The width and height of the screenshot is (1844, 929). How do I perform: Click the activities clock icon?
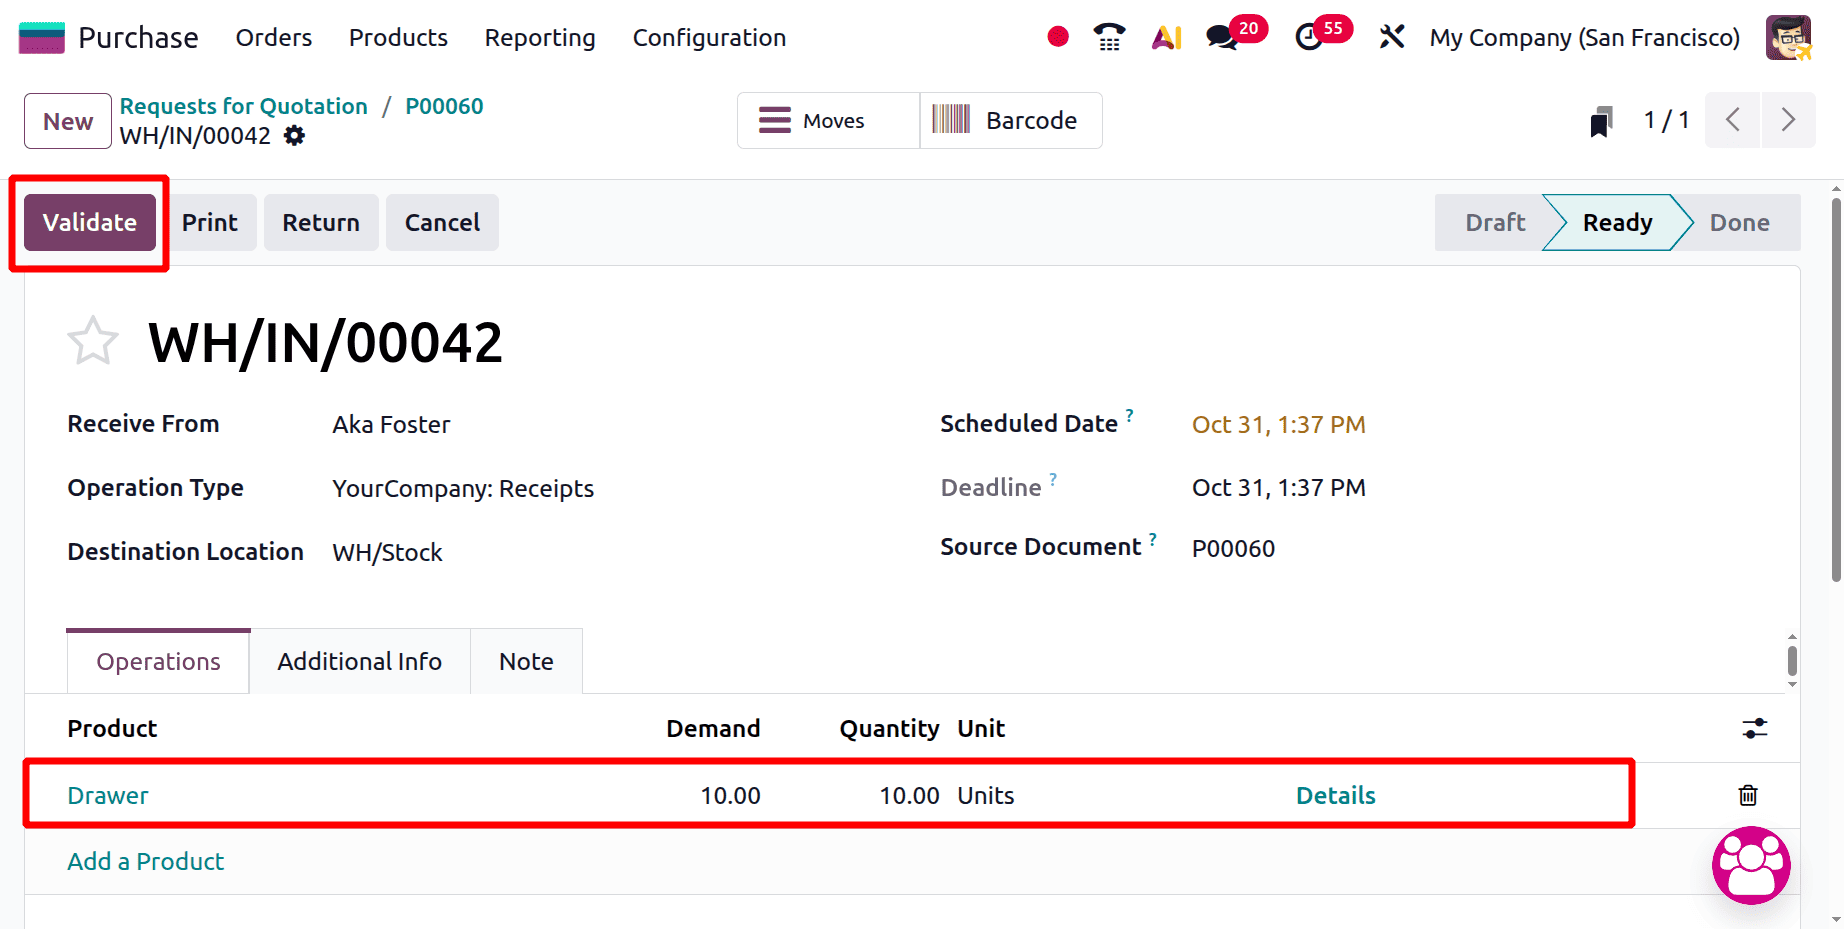click(1310, 37)
